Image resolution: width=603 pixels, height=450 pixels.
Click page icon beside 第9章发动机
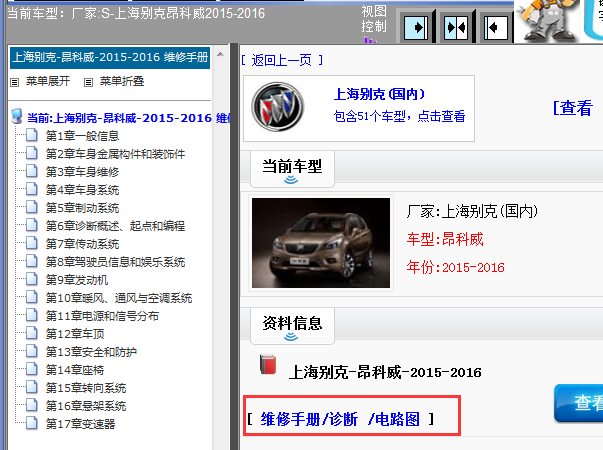tap(32, 279)
